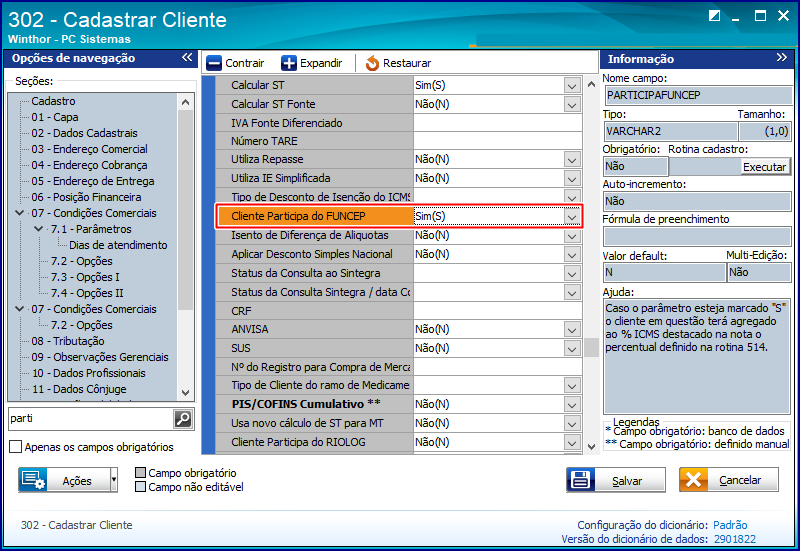Click the properties grid scroll down arrow
800x551 pixels.
591,446
